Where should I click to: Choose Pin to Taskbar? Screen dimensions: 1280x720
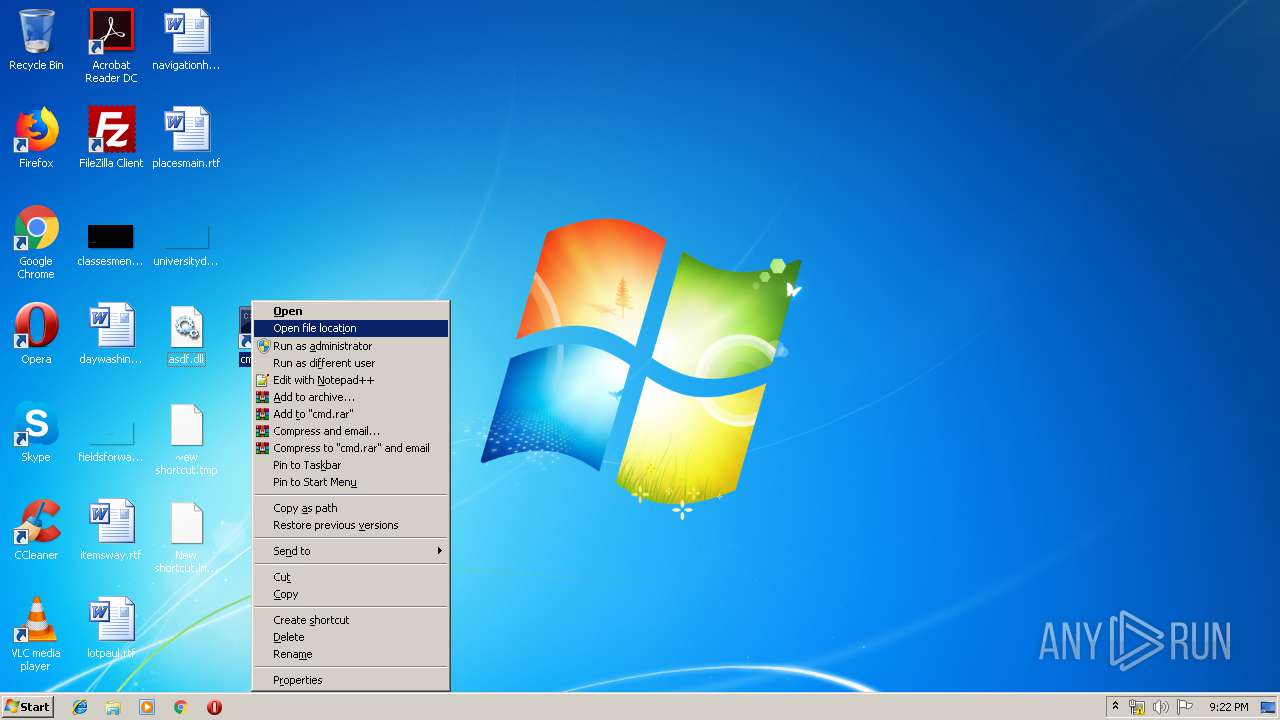click(x=350, y=465)
